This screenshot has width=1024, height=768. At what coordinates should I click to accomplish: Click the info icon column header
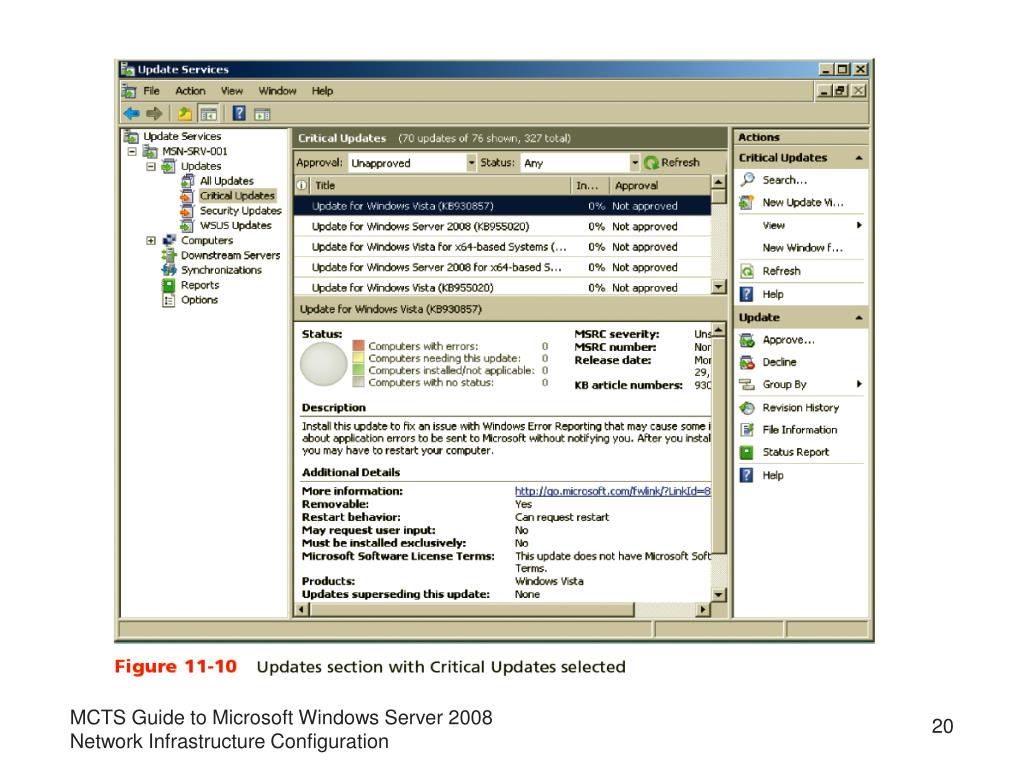point(302,185)
